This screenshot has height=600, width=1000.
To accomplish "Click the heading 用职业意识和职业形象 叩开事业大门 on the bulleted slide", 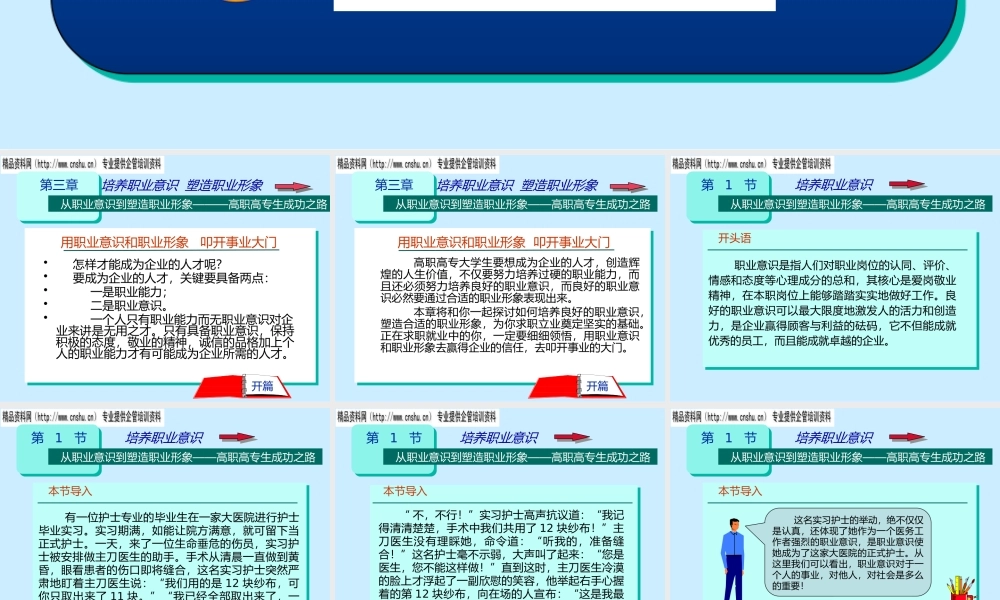I will pos(169,242).
